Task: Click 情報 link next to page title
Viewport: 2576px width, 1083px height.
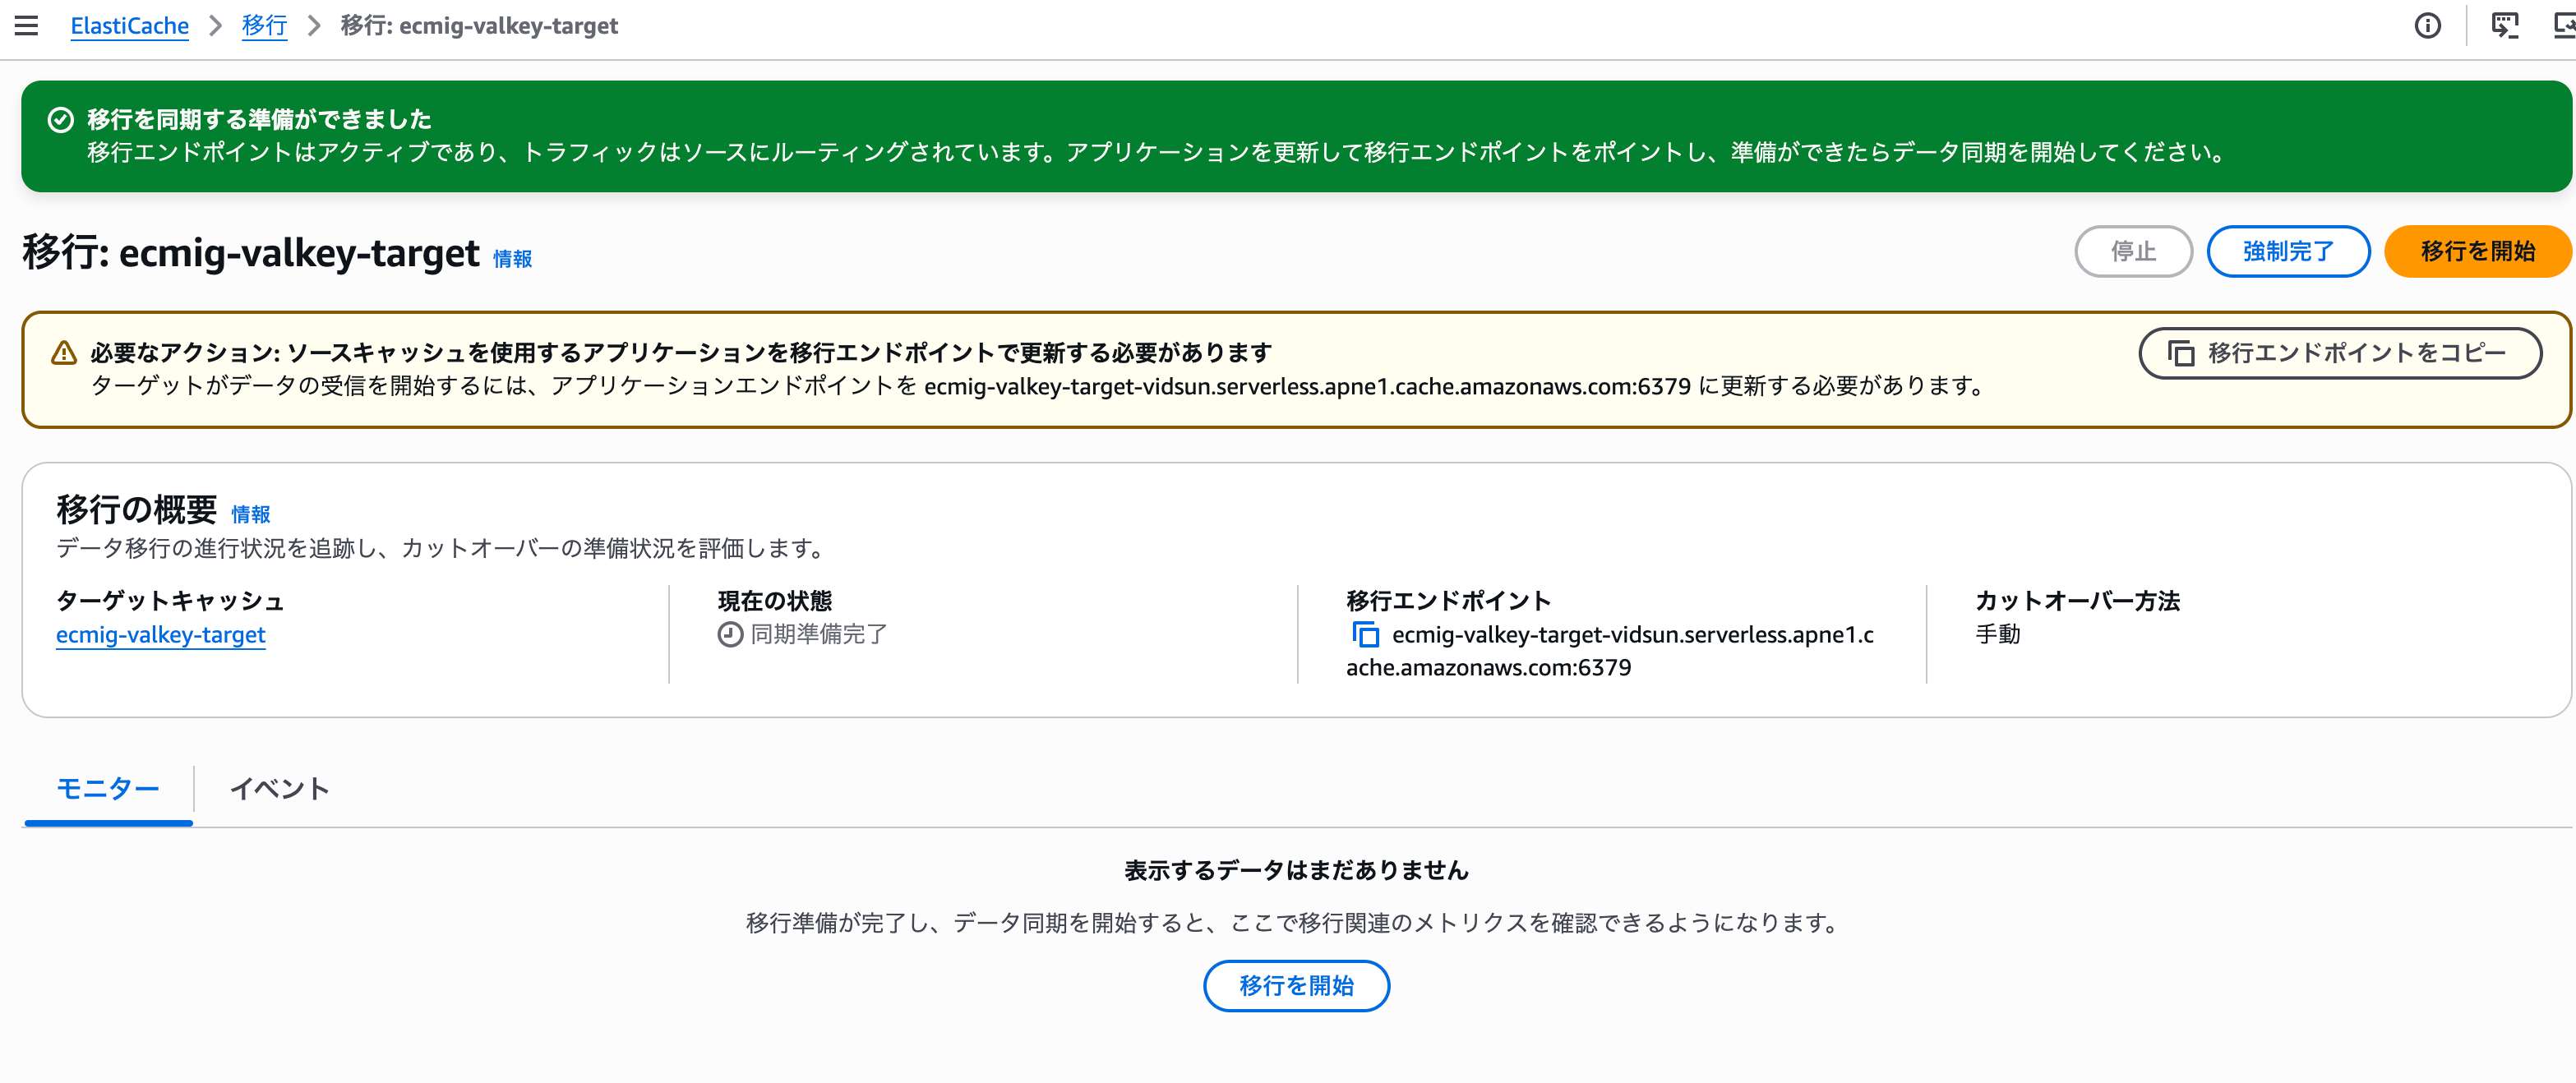Action: 512,259
